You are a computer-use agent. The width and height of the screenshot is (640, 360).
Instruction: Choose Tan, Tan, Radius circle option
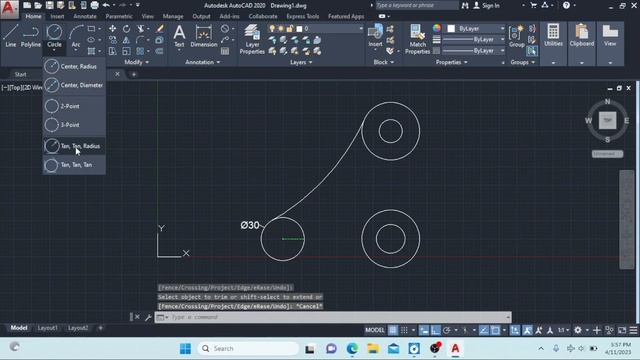[x=74, y=146]
